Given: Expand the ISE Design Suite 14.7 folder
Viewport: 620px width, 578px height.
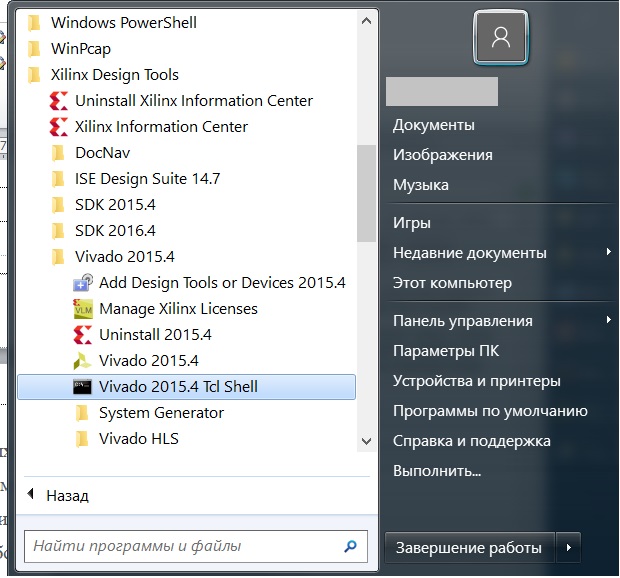Looking at the screenshot, I should point(147,179).
